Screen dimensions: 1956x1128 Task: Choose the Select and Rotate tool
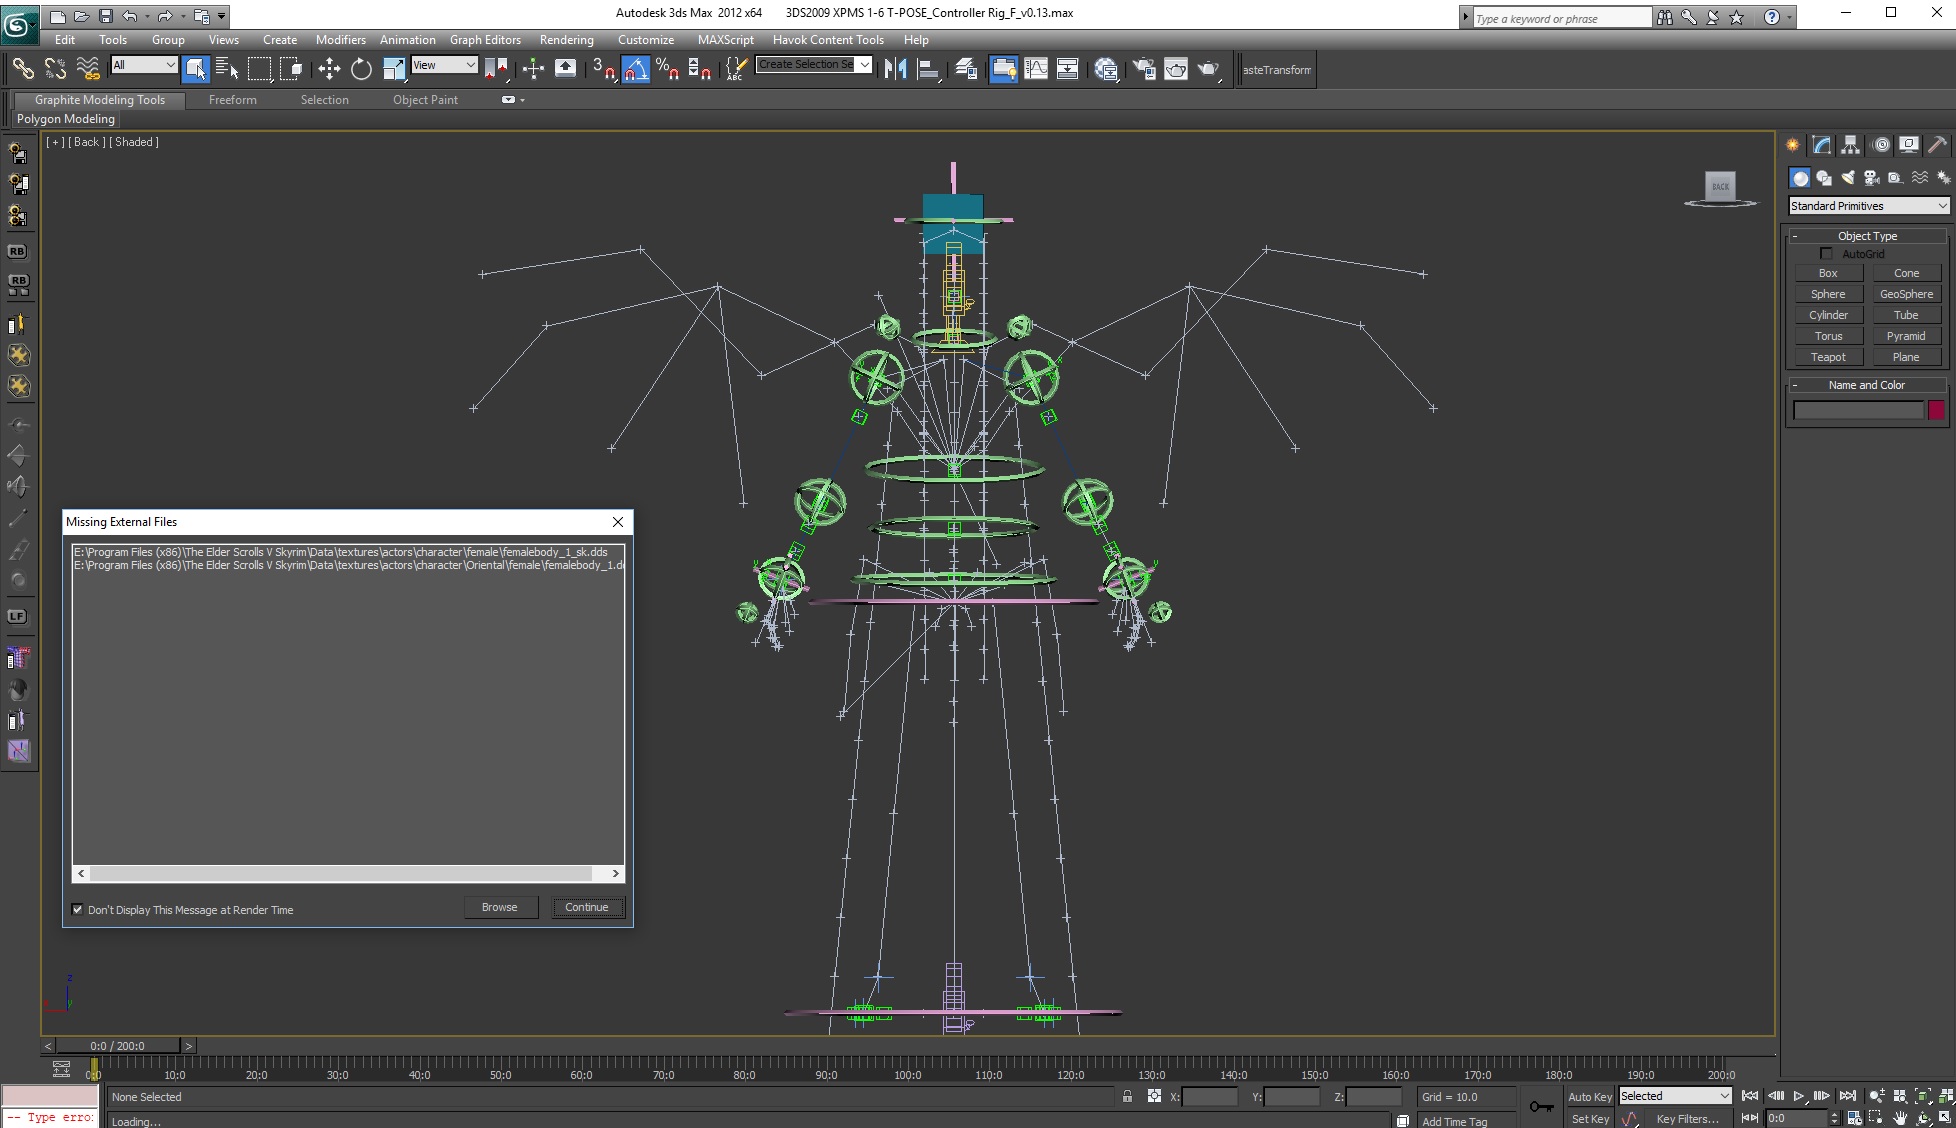tap(361, 68)
